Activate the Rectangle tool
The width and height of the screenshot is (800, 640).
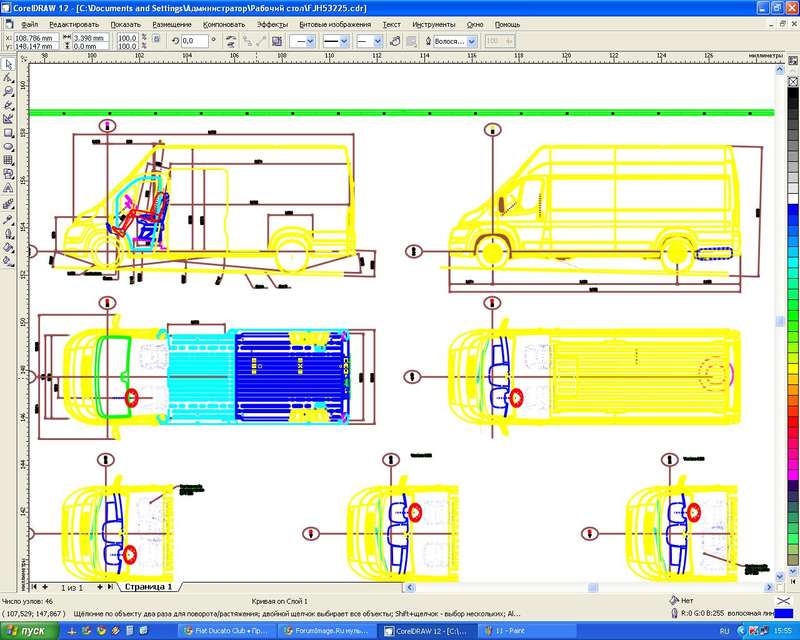pyautogui.click(x=8, y=133)
